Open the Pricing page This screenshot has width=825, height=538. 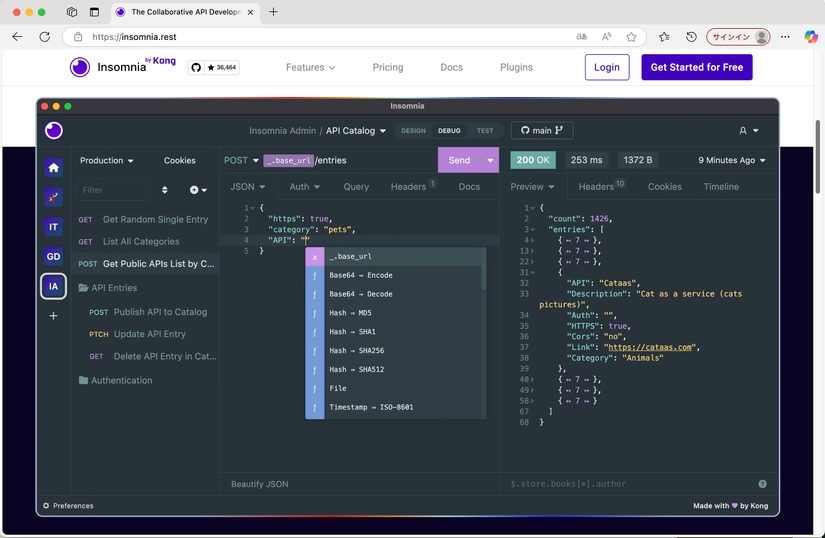point(388,67)
